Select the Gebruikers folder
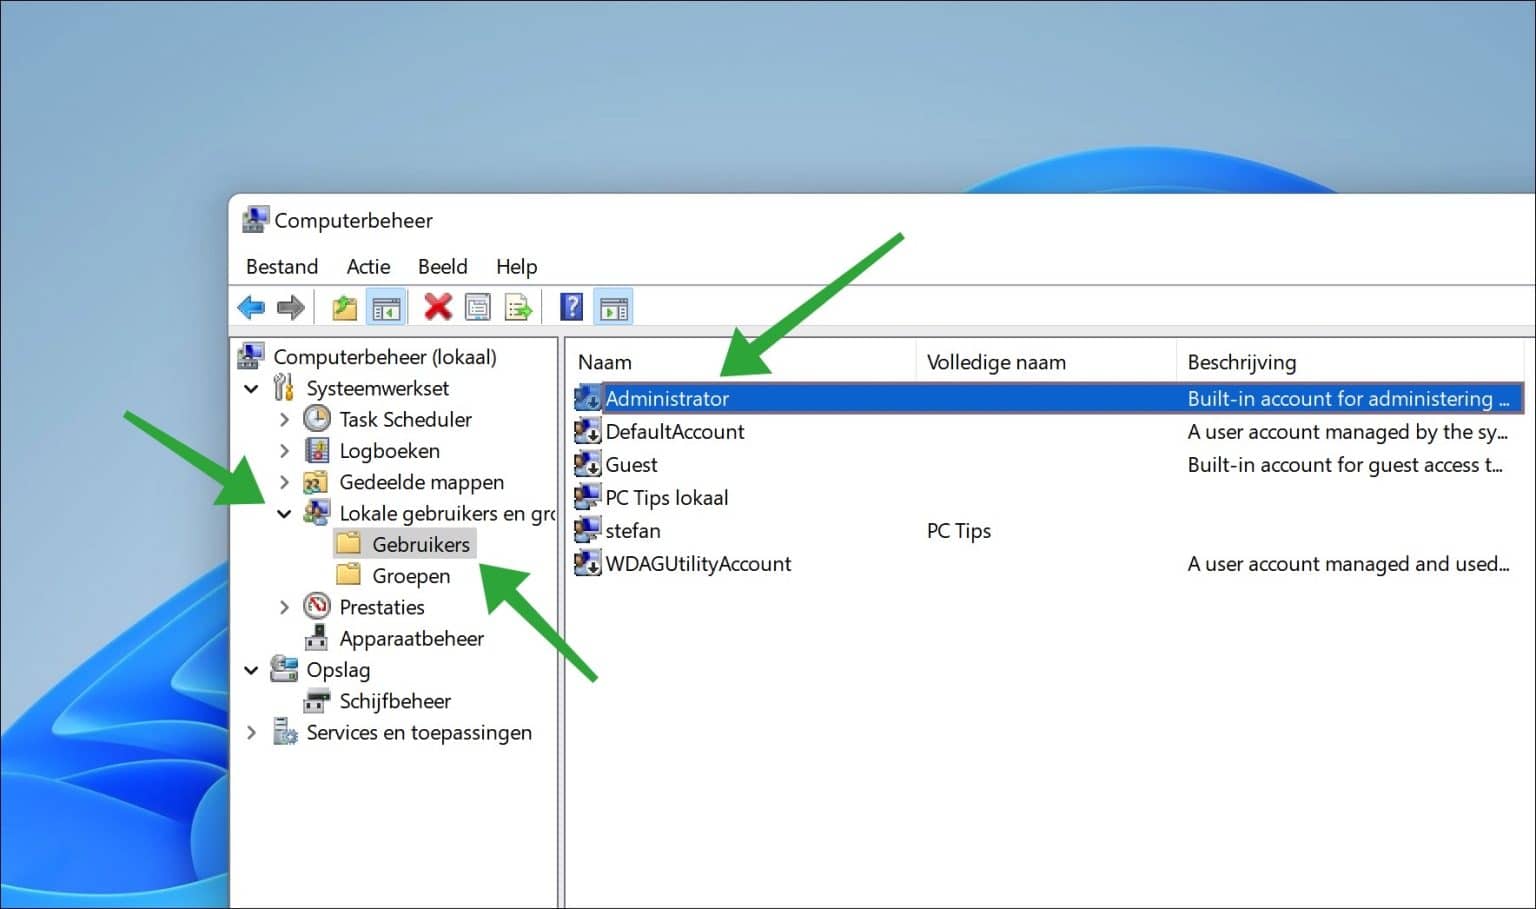Viewport: 1536px width, 909px height. (x=421, y=544)
